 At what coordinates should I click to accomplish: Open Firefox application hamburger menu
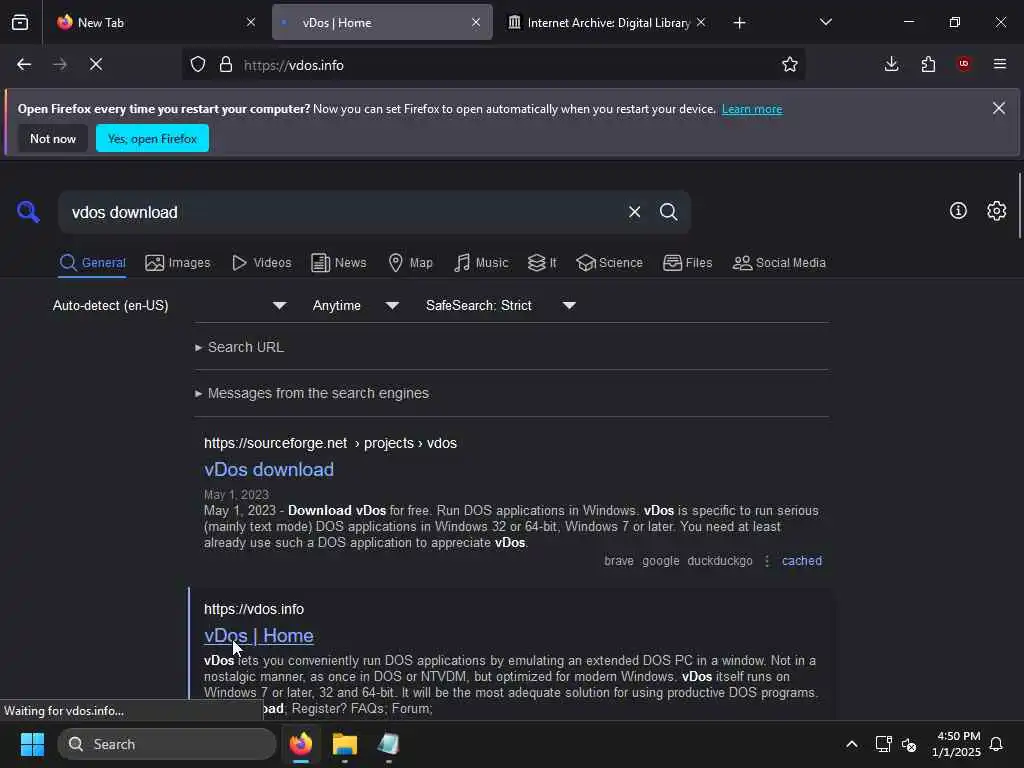(x=1000, y=64)
